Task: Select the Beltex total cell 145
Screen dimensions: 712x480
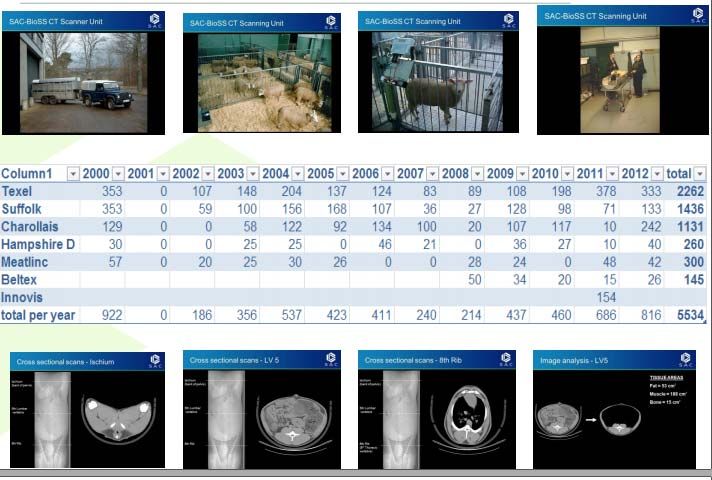Action: tap(694, 280)
